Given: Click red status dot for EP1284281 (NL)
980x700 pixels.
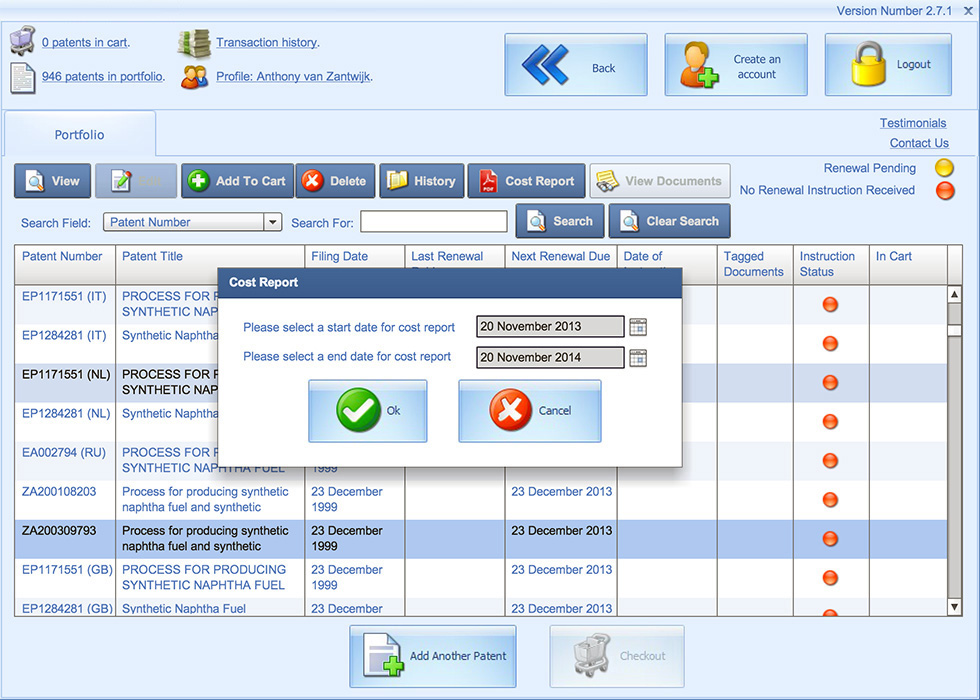Looking at the screenshot, I should (x=830, y=422).
